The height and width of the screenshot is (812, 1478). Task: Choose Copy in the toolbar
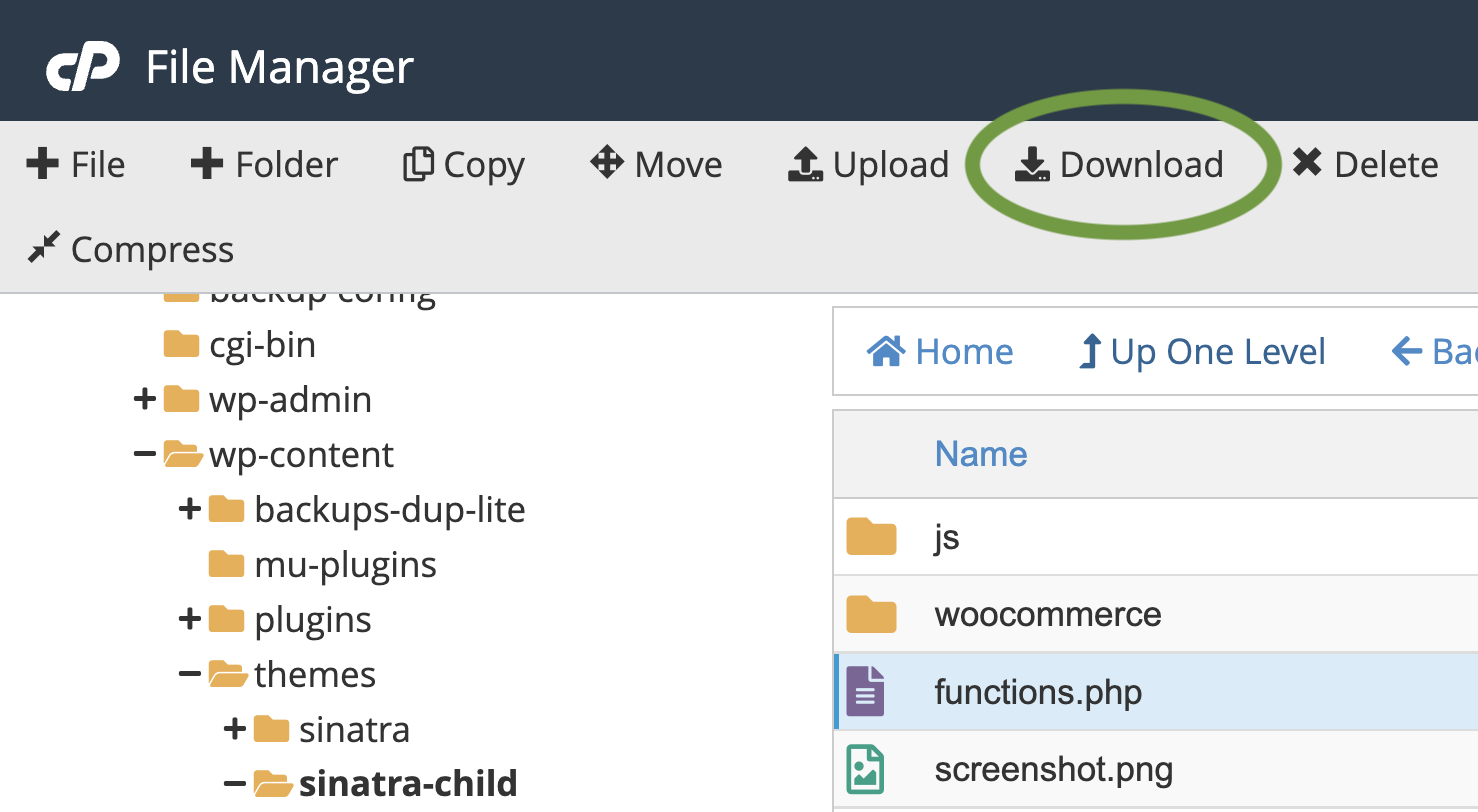coord(463,165)
